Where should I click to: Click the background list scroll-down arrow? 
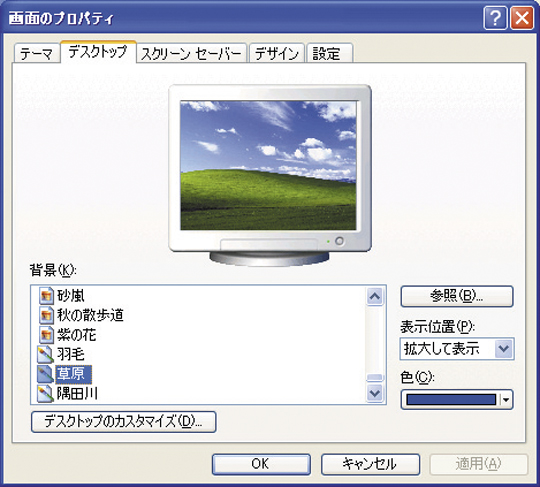pos(375,393)
